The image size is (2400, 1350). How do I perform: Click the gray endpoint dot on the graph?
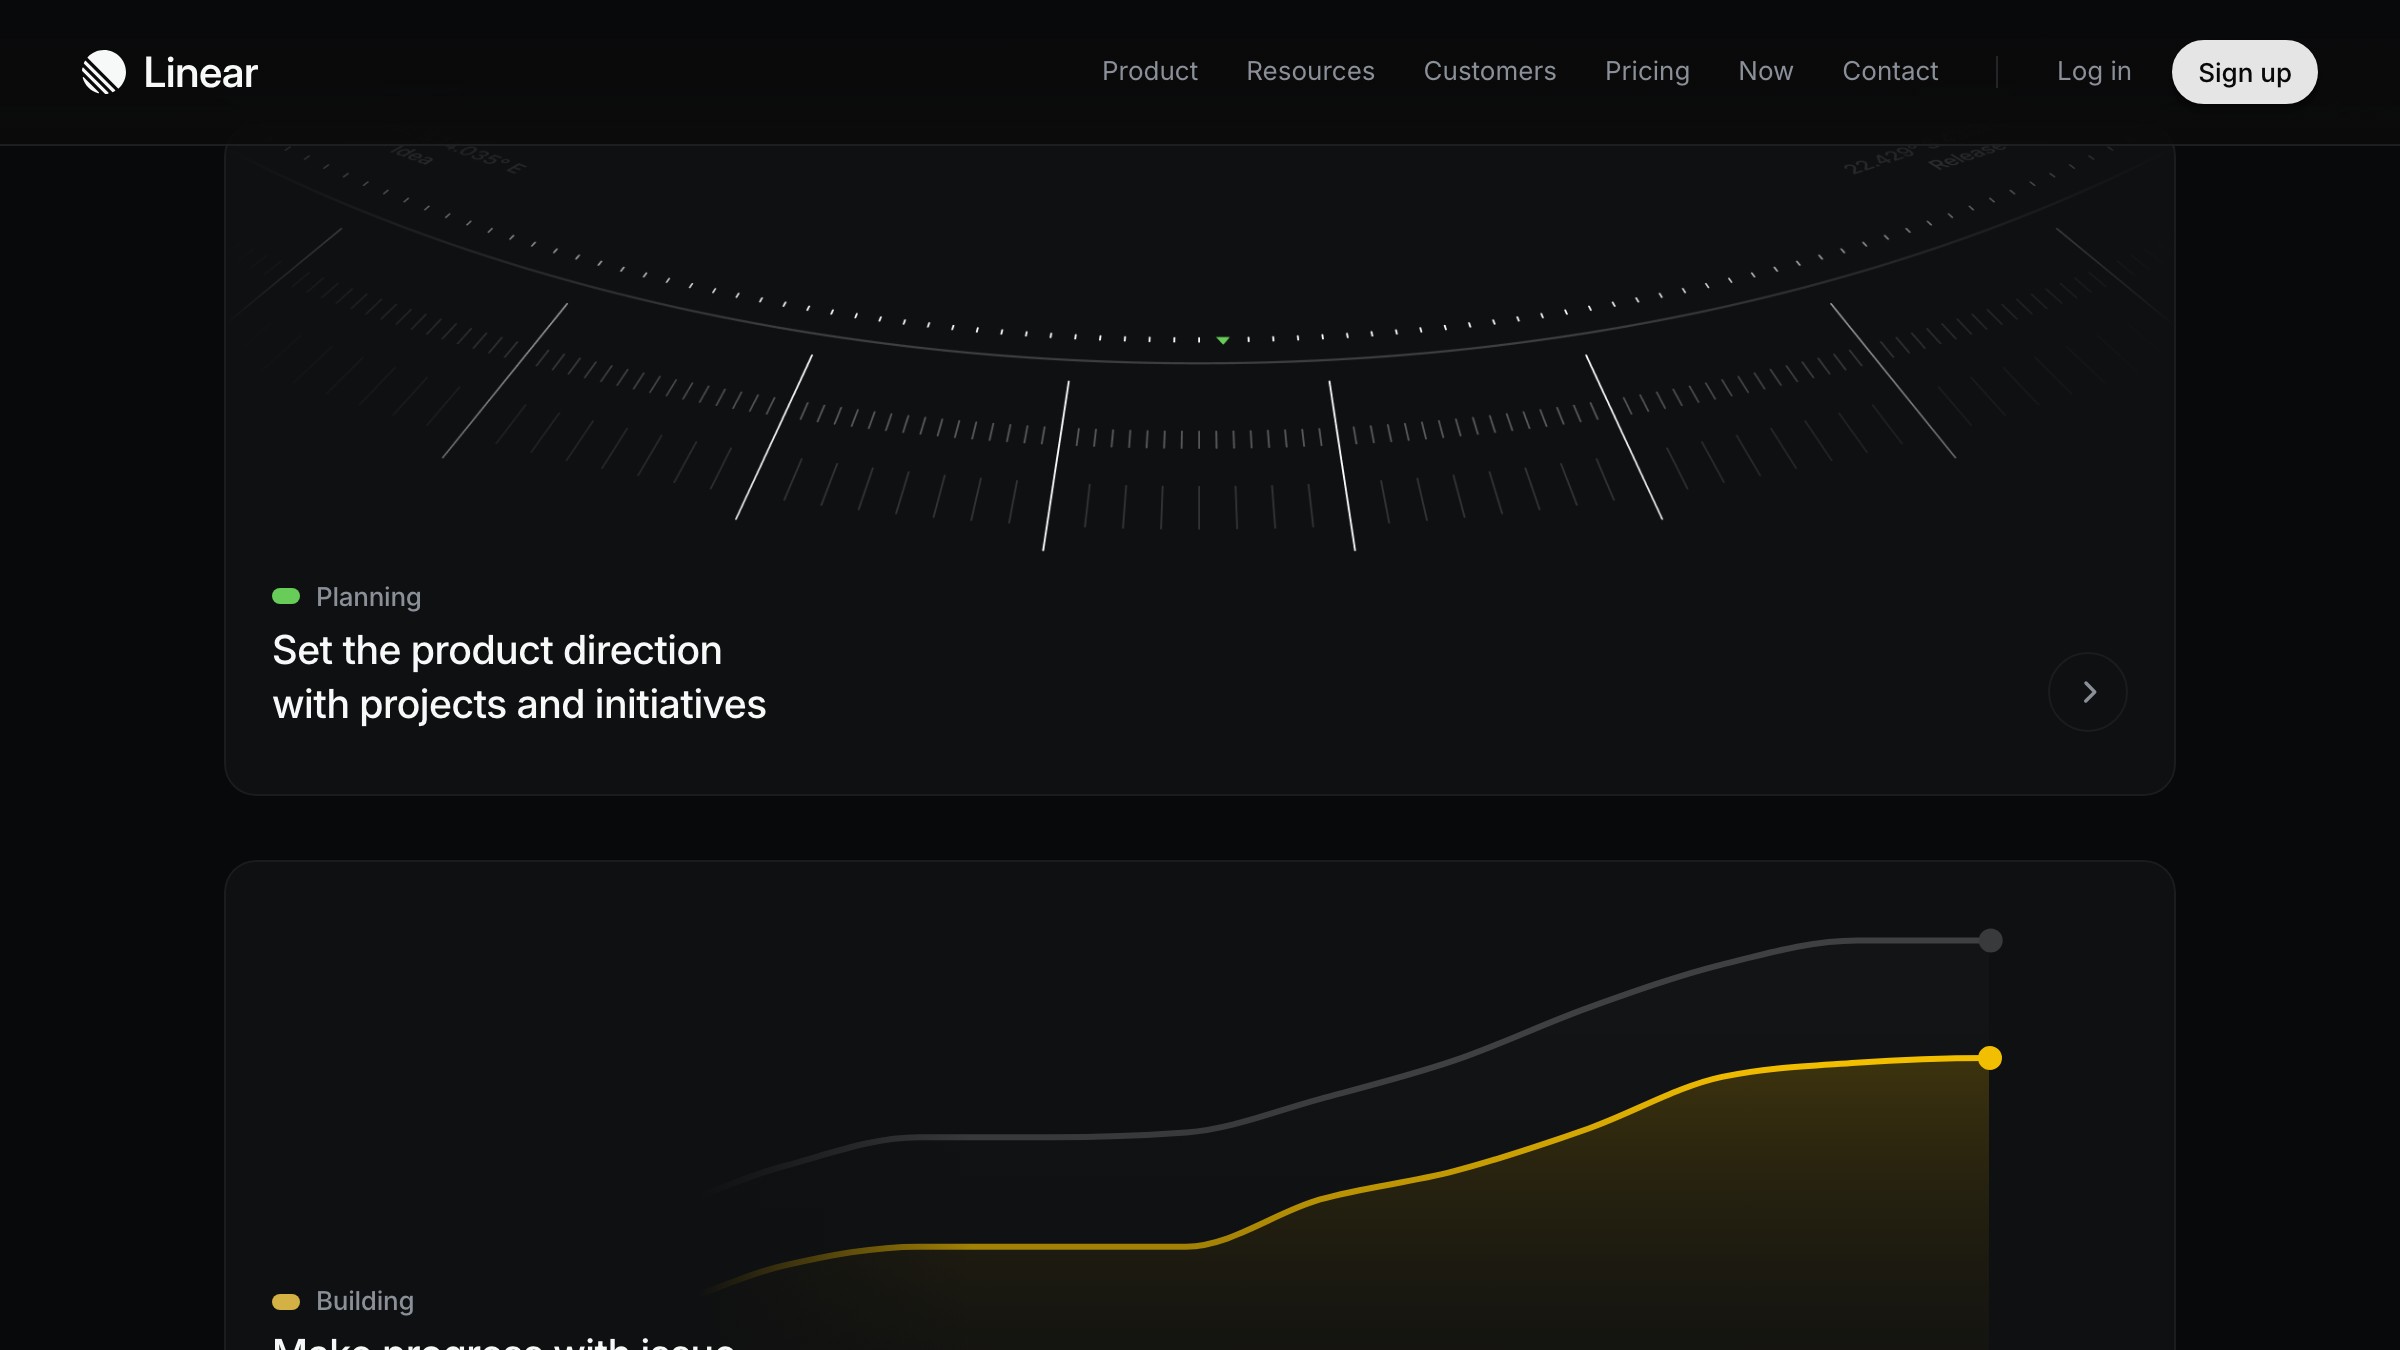(1990, 940)
